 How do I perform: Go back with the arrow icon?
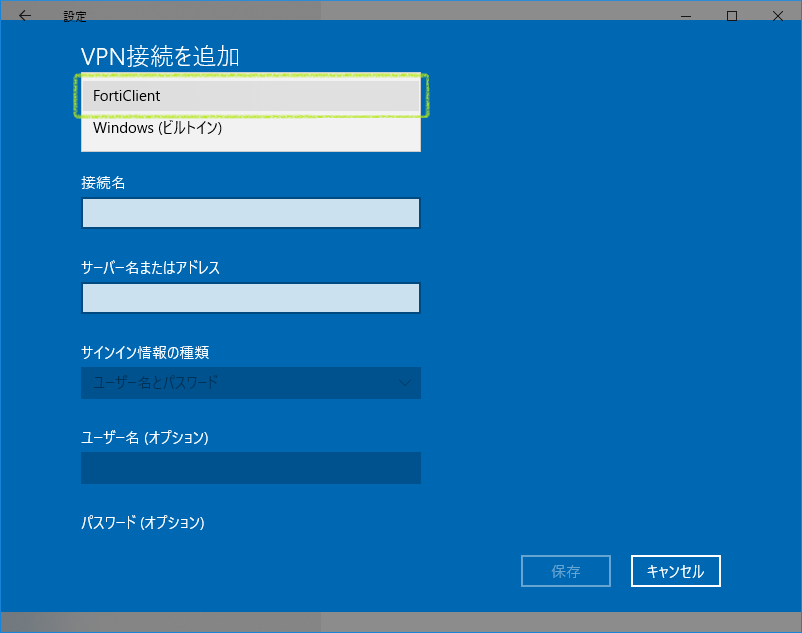click(25, 16)
